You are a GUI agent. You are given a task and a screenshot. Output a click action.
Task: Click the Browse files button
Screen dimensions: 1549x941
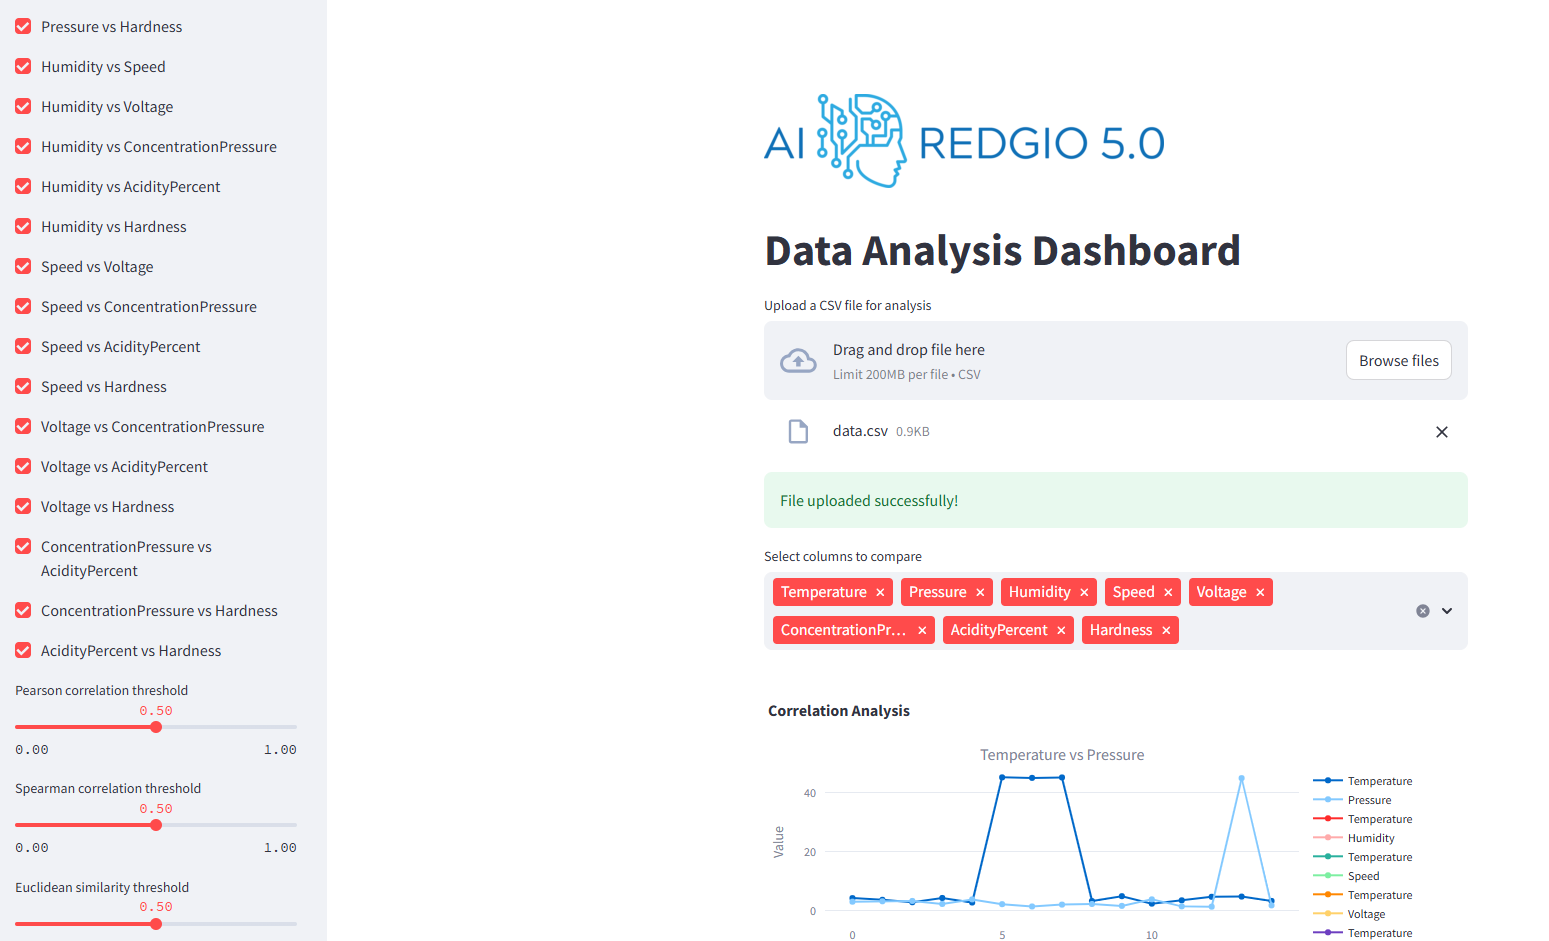click(1398, 360)
